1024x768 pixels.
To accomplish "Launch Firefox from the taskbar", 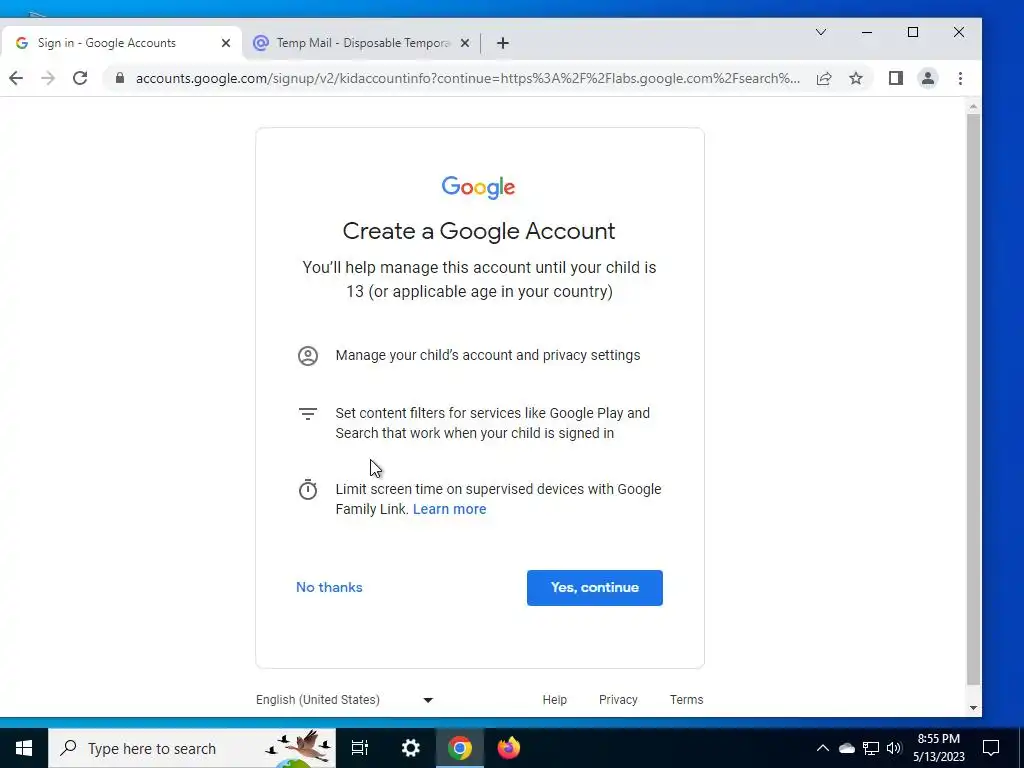I will 509,748.
